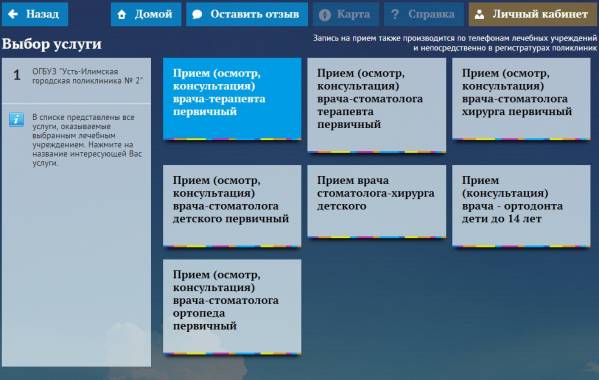The width and height of the screenshot is (599, 380).
Task: Click the speech bubble icon on Оставить отзыв
Action: [197, 15]
